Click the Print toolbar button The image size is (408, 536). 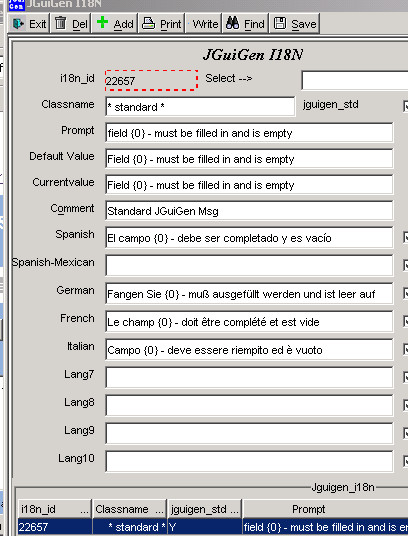pos(161,24)
